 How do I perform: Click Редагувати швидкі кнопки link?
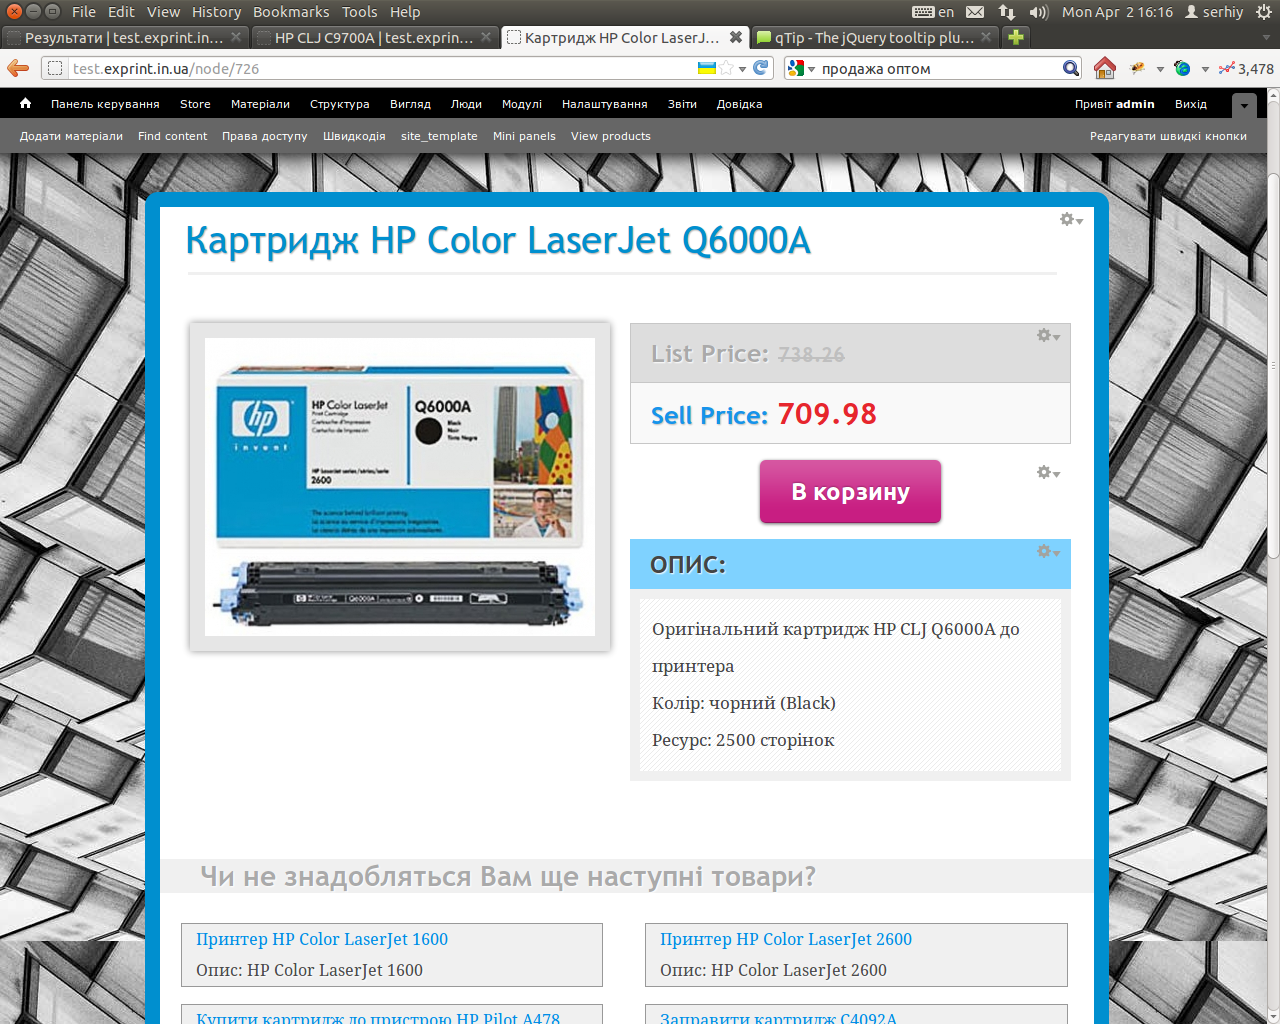pyautogui.click(x=1168, y=136)
